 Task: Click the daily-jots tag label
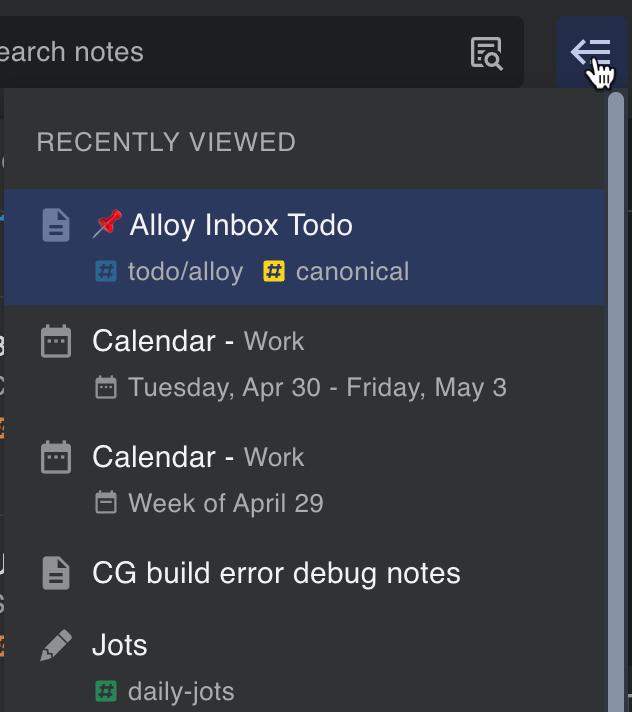(x=181, y=692)
